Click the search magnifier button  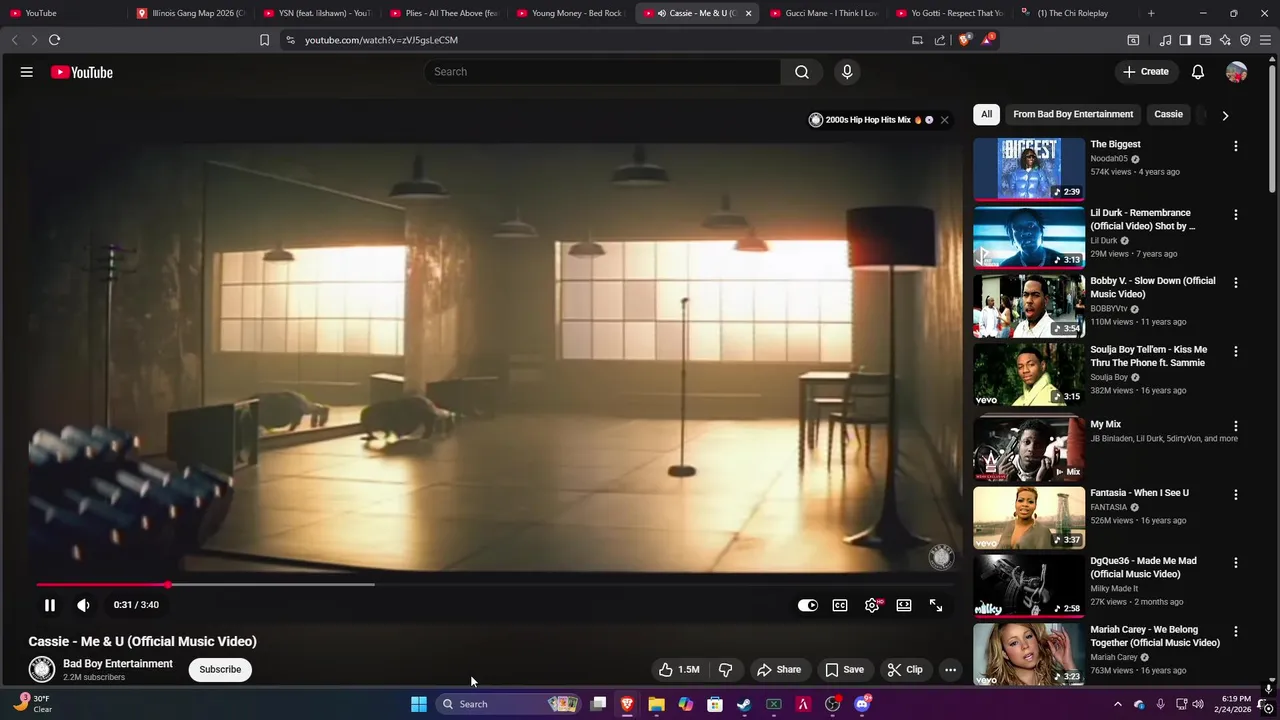(x=802, y=72)
